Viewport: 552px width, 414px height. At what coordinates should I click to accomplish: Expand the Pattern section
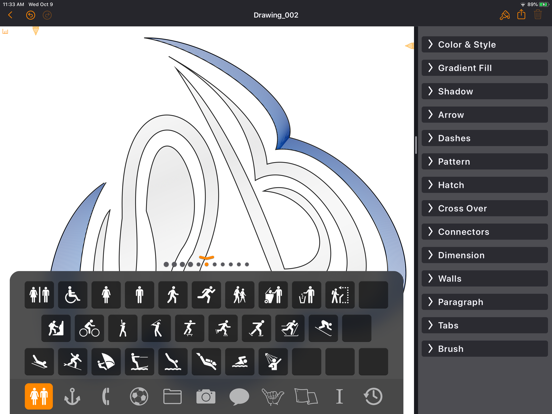click(485, 162)
